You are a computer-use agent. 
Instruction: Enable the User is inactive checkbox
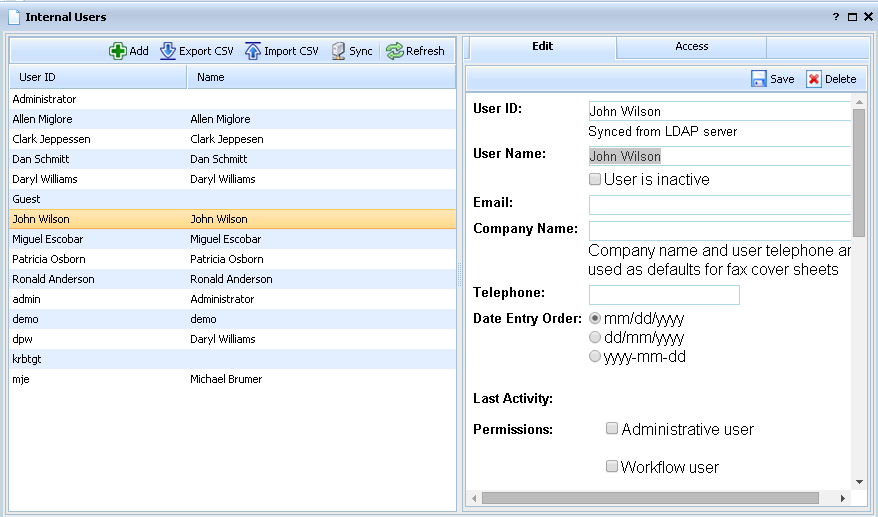[595, 180]
